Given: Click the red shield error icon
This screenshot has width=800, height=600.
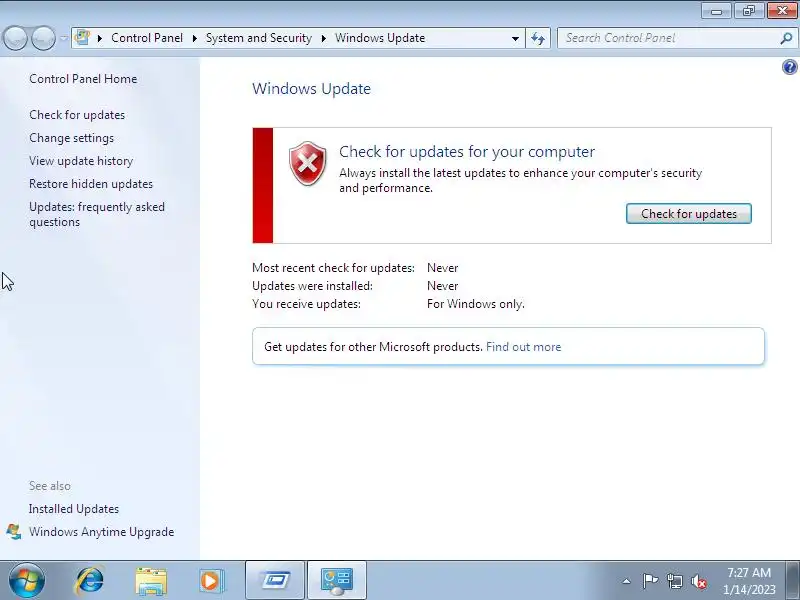Looking at the screenshot, I should click(308, 163).
